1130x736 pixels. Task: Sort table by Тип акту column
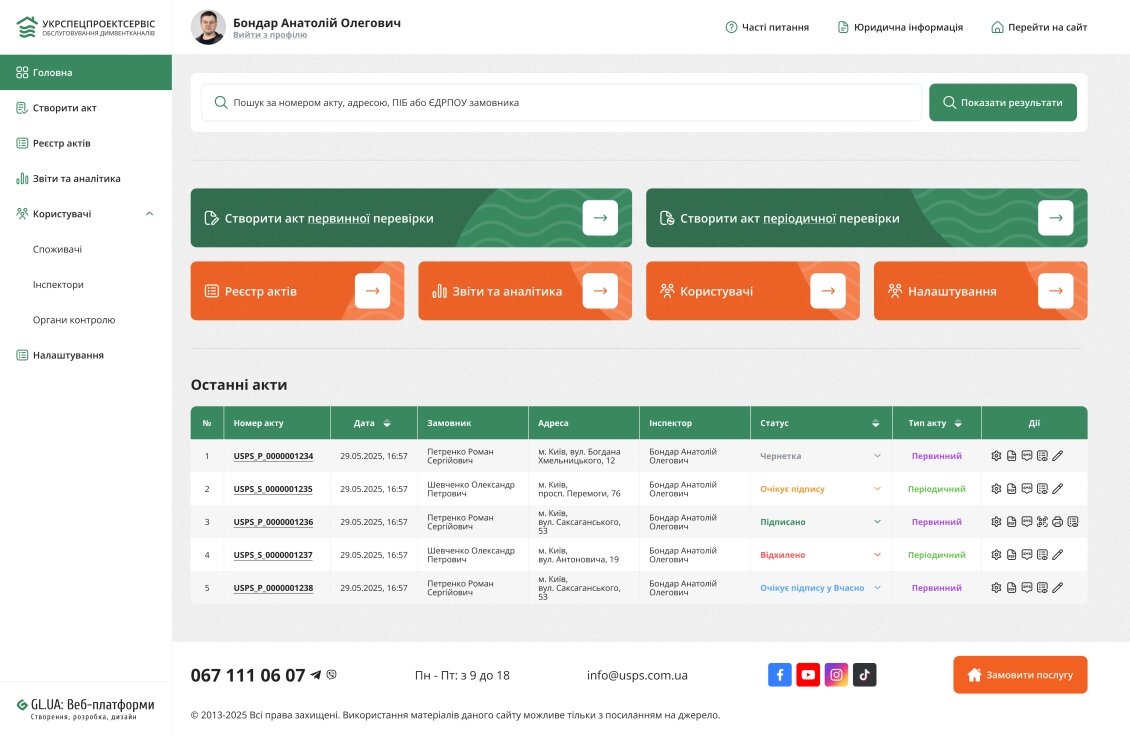(x=958, y=423)
